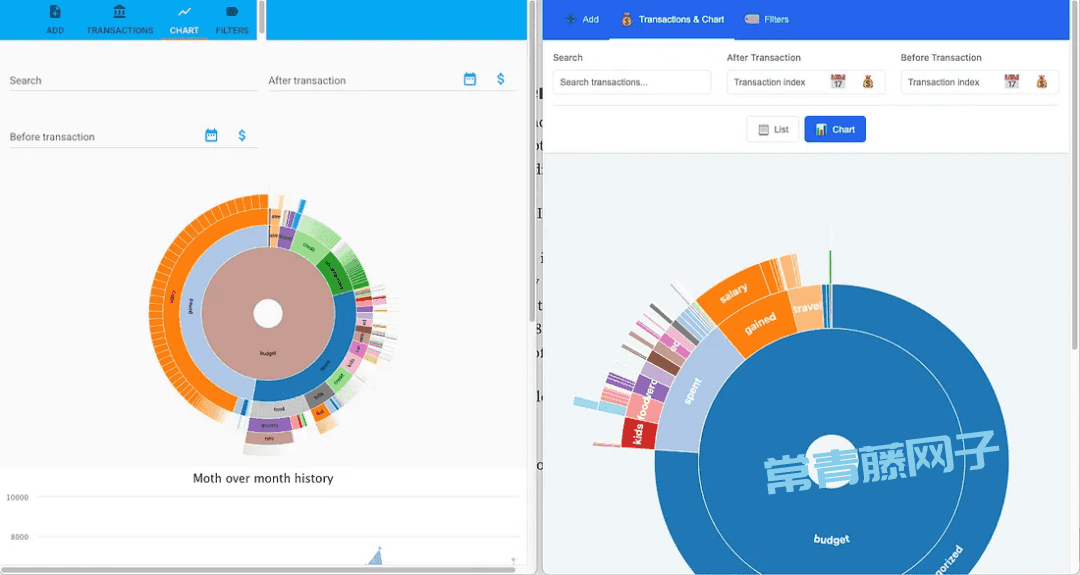
Task: Click calendar icon in After transaction field, left app
Action: (470, 79)
